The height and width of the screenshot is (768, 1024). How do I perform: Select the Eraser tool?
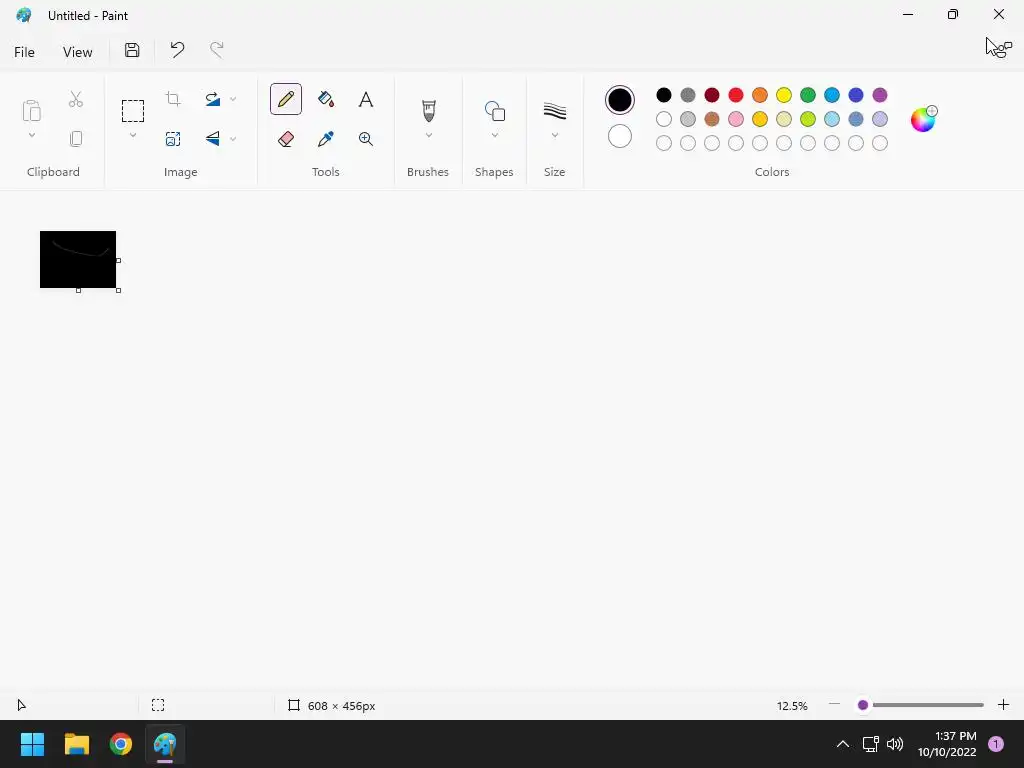point(285,138)
